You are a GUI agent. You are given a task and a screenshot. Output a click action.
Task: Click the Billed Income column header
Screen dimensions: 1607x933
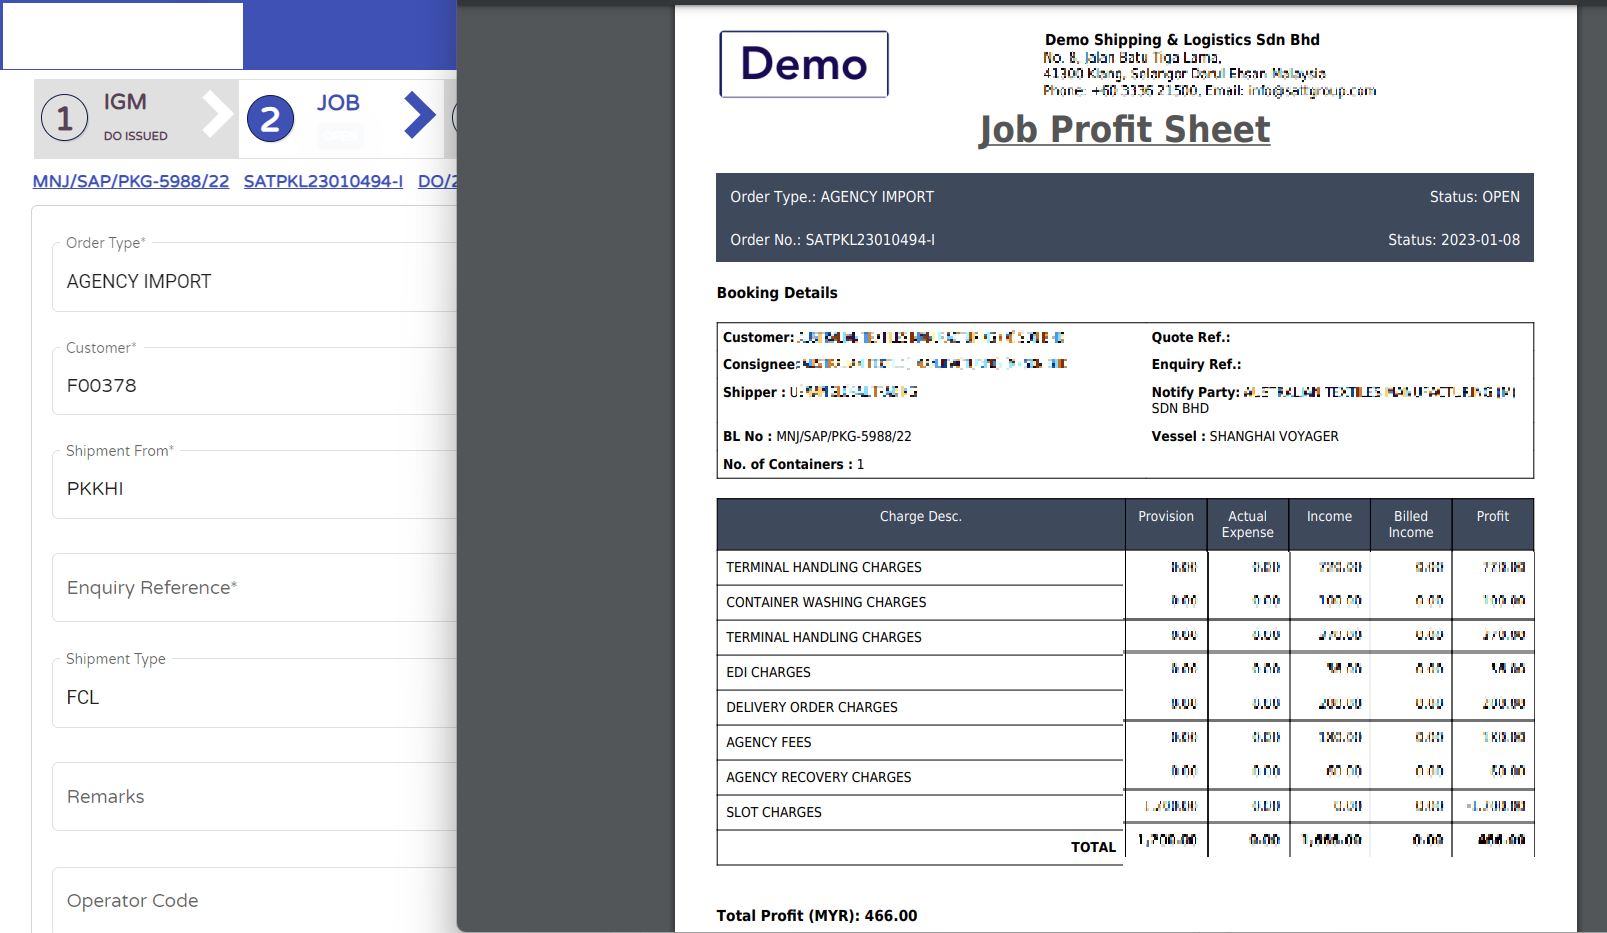coord(1411,524)
